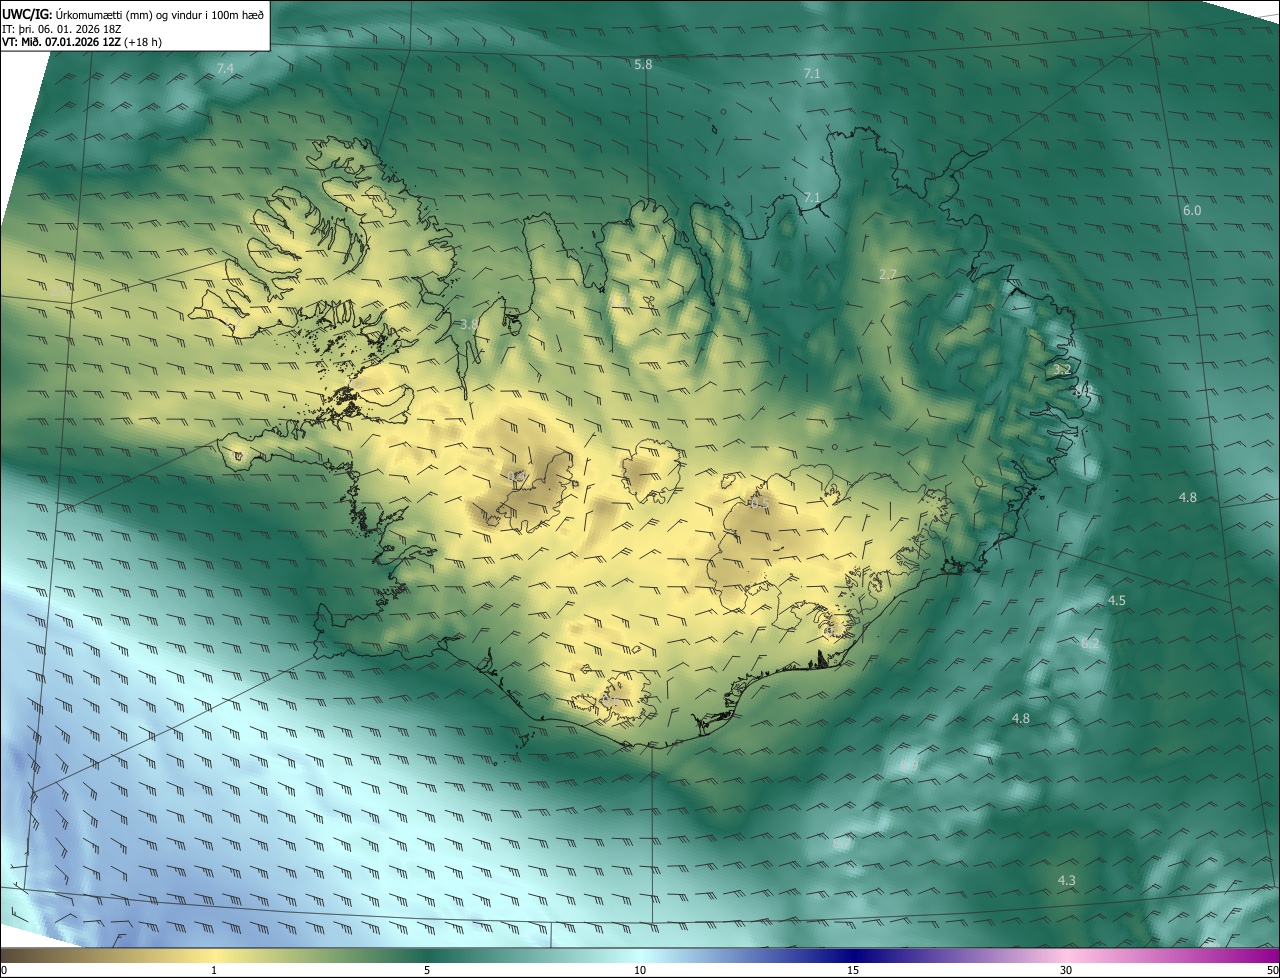Click the 1 tick label on the colour scale
1280x978 pixels.
point(214,971)
